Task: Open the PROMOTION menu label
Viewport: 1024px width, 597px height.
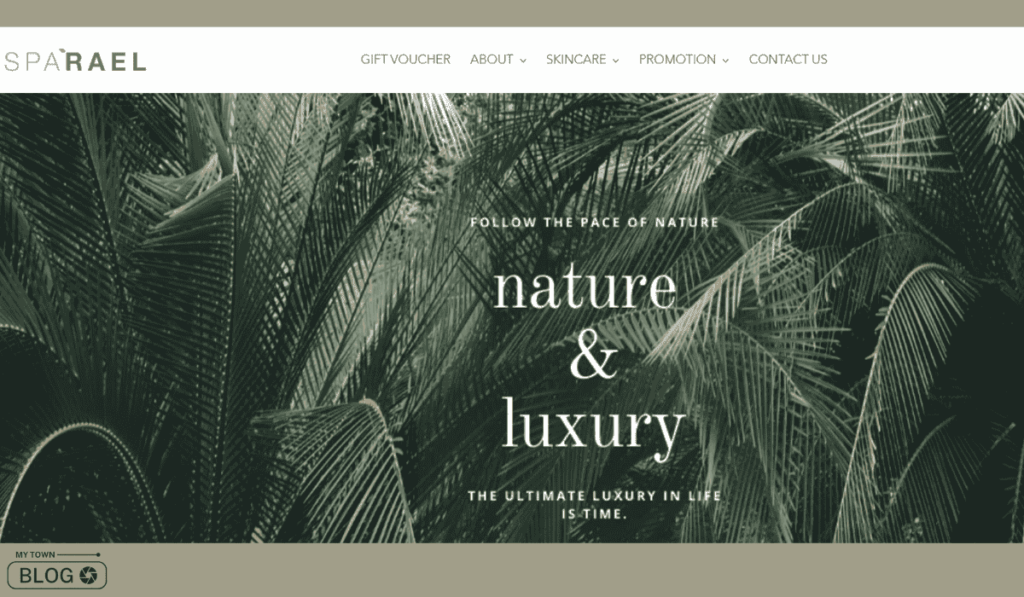Action: (677, 59)
